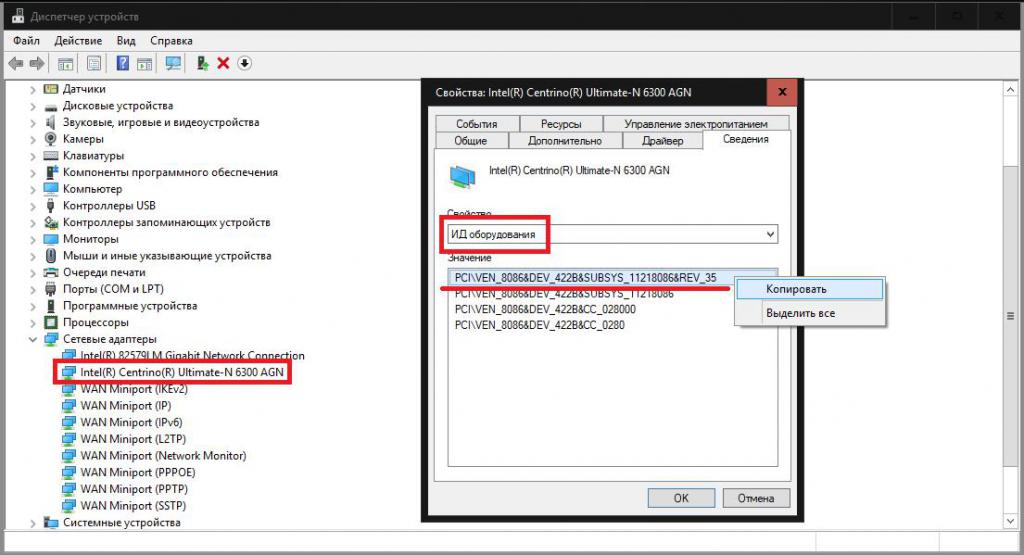Click the OK button in Properties

(681, 498)
